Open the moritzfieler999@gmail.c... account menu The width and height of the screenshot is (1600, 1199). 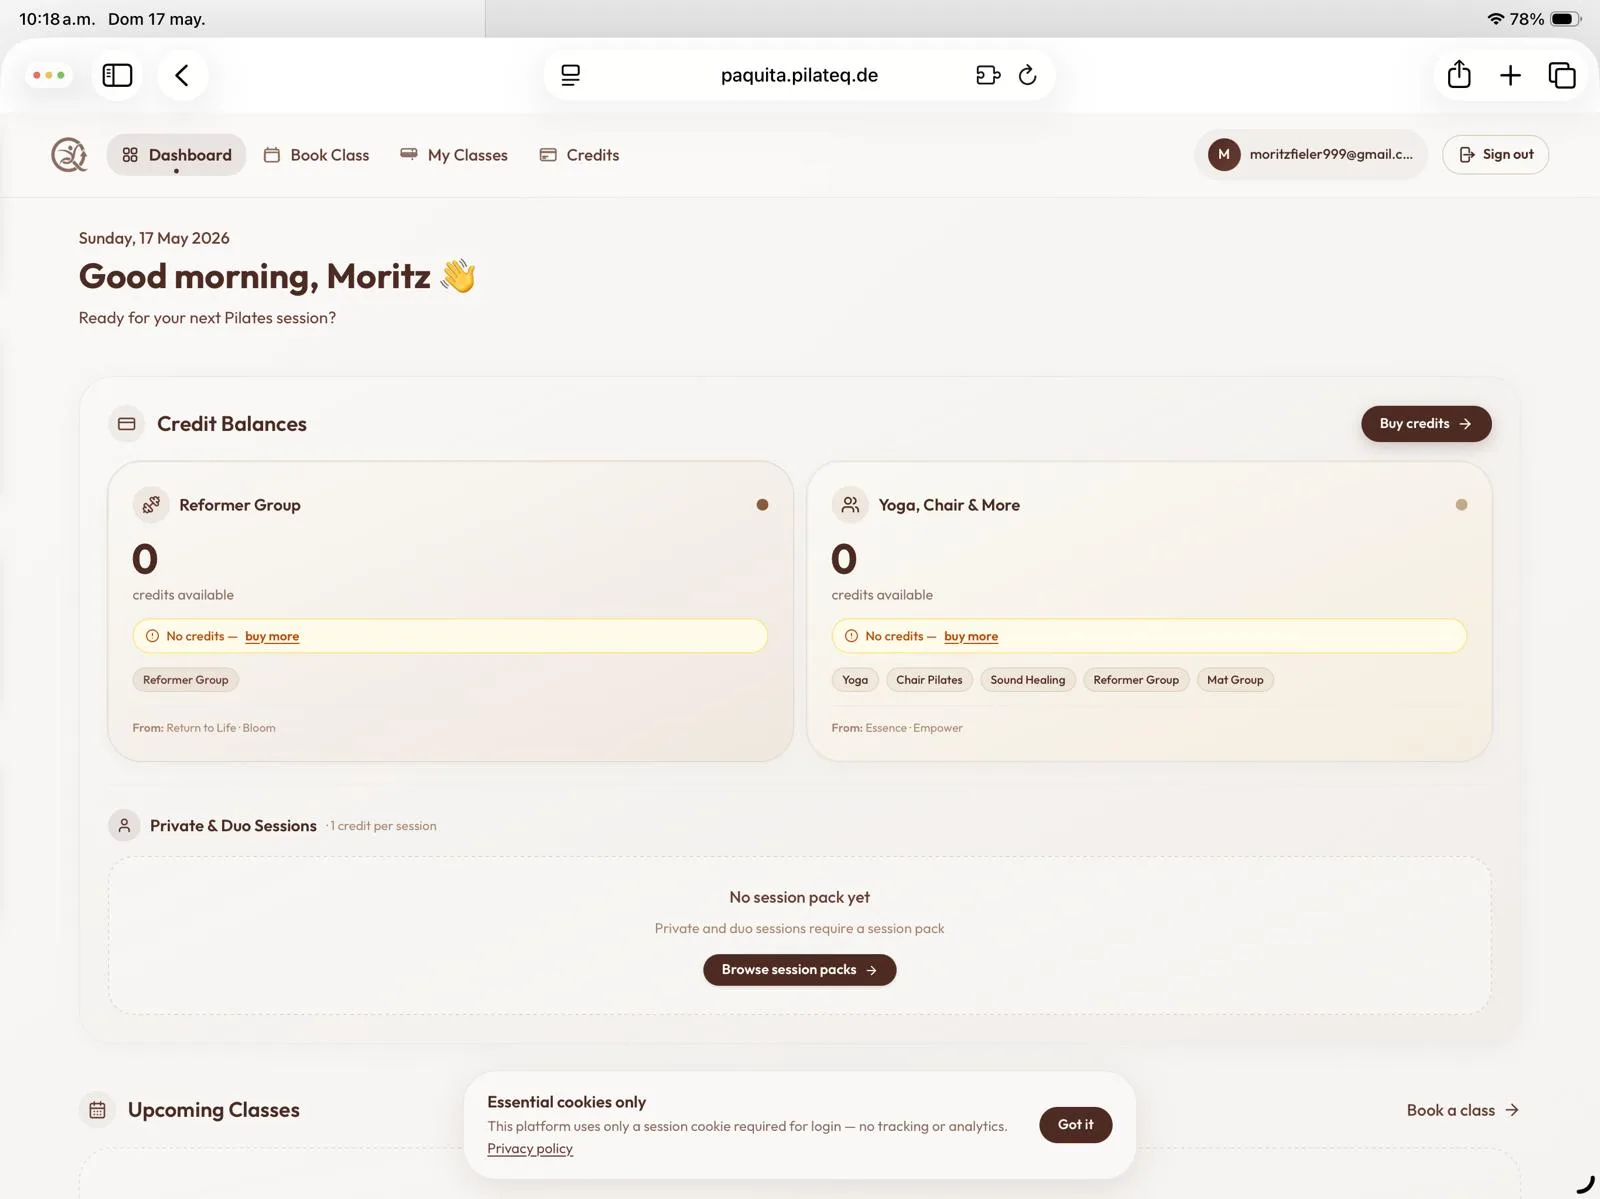coord(1311,154)
